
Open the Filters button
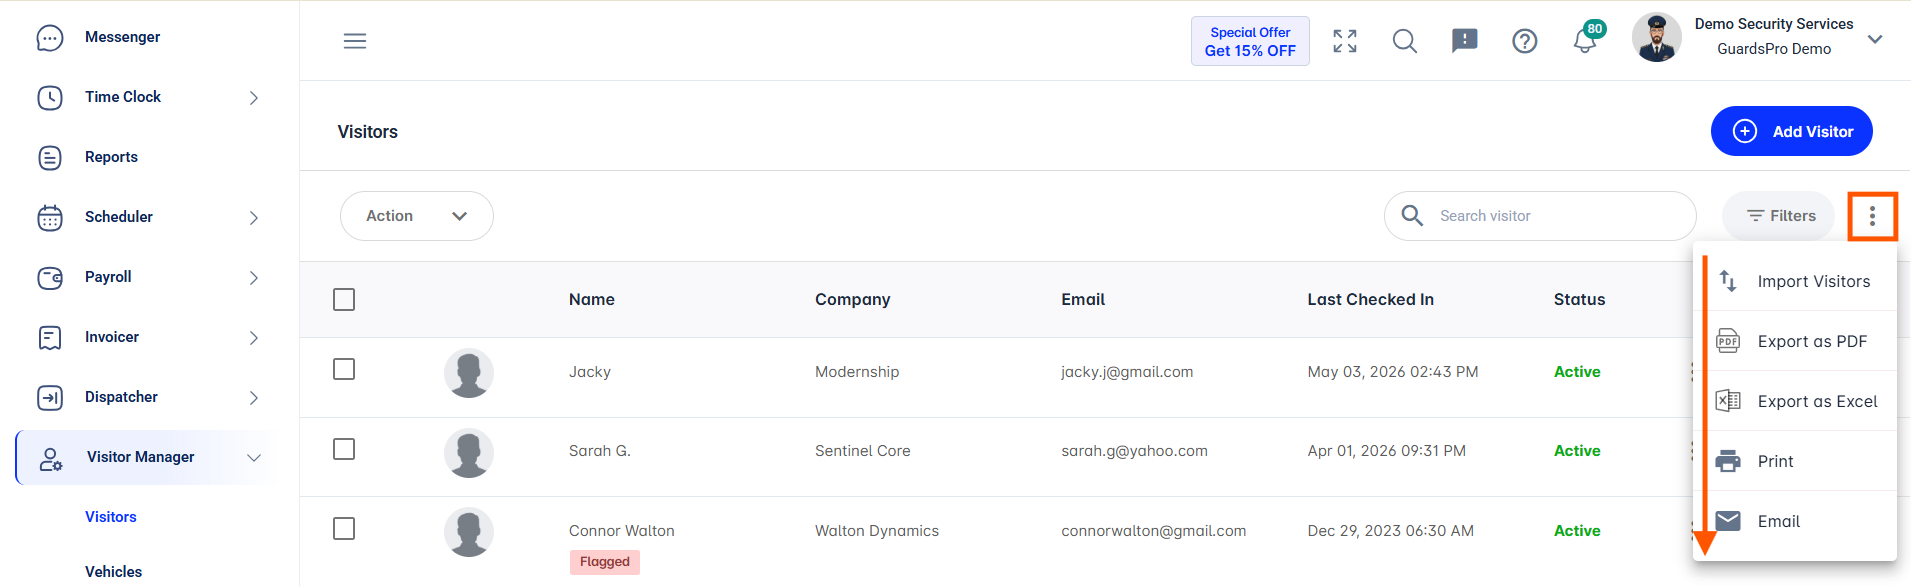1779,216
